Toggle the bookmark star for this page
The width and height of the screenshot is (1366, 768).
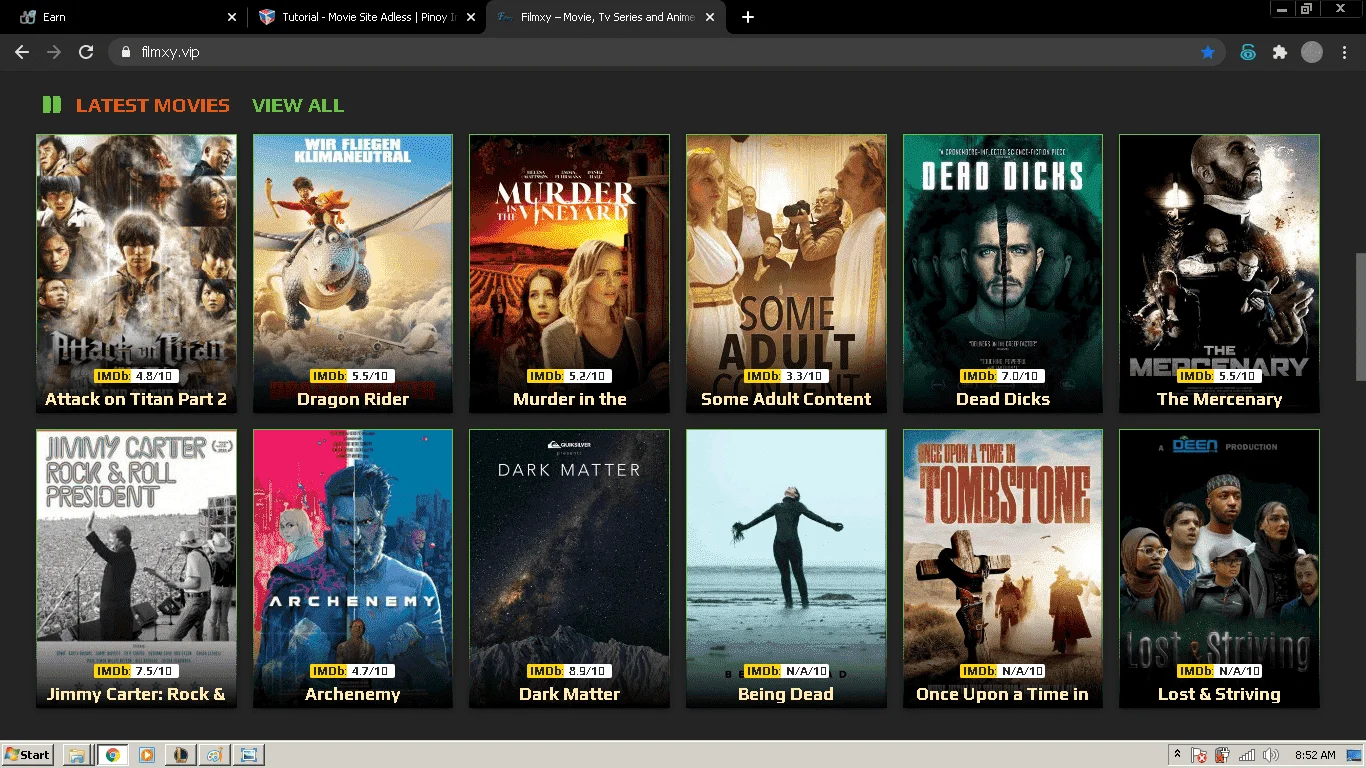1208,52
